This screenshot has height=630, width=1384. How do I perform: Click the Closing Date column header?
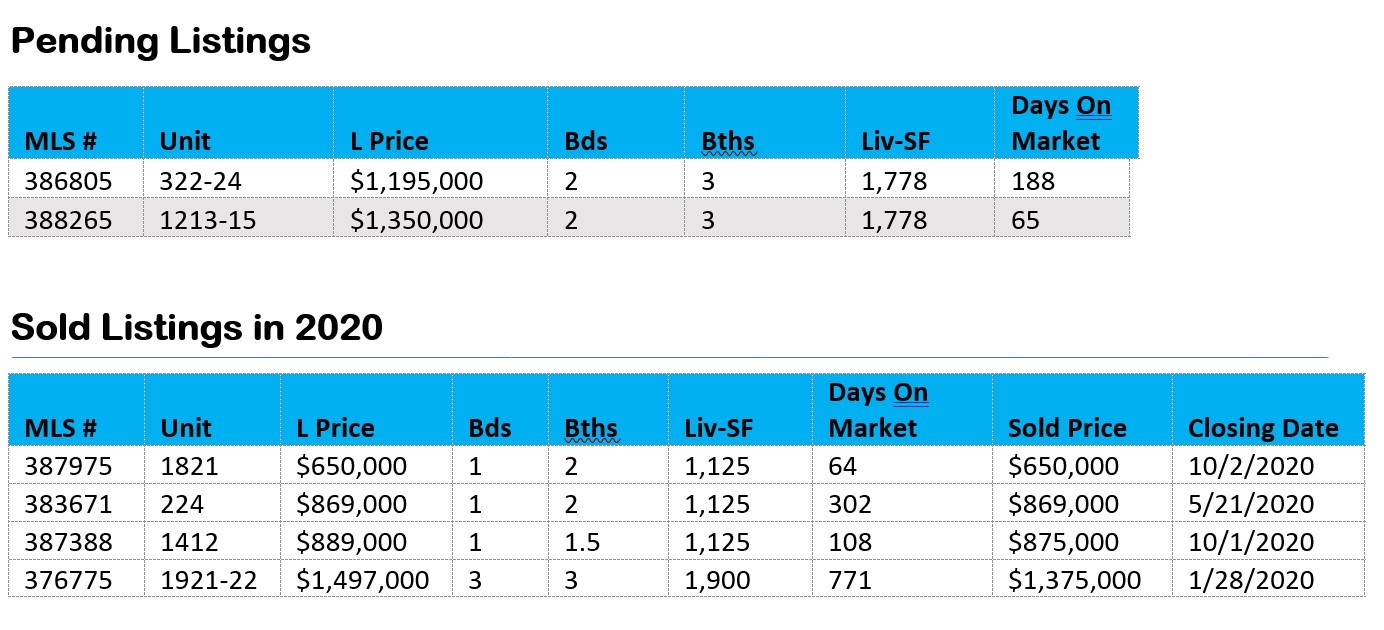pyautogui.click(x=1262, y=429)
